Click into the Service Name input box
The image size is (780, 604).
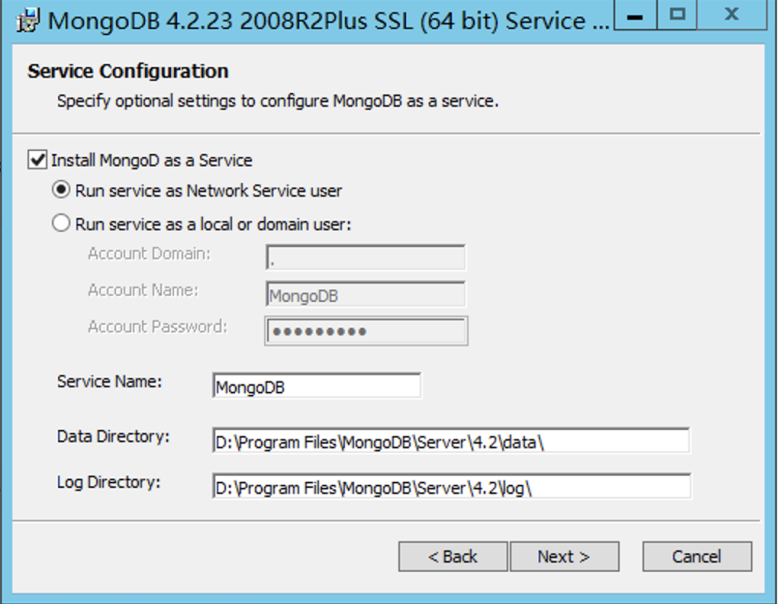(x=316, y=386)
